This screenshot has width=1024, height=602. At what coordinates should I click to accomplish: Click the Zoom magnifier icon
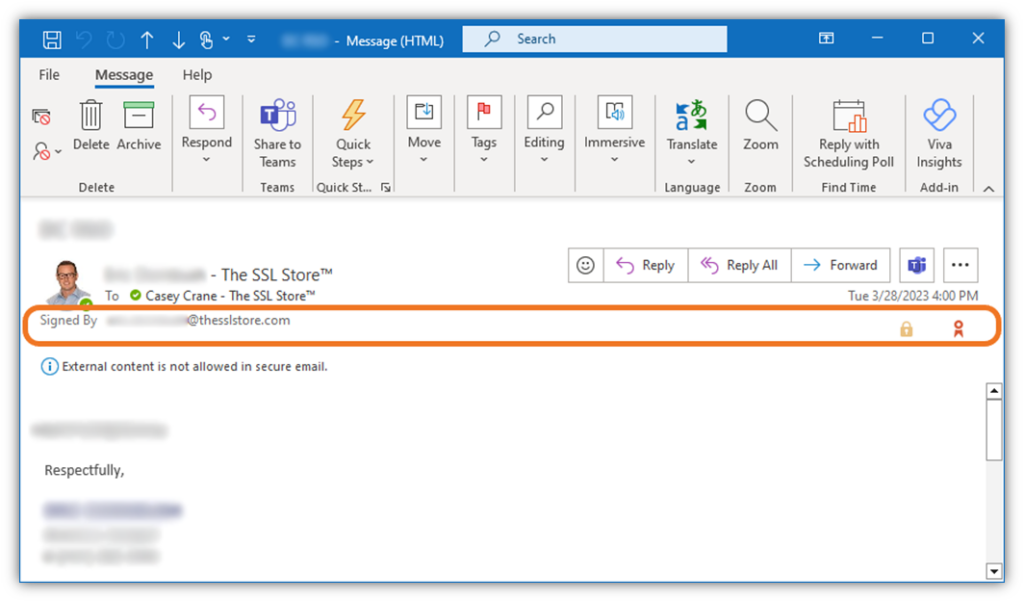pos(761,115)
